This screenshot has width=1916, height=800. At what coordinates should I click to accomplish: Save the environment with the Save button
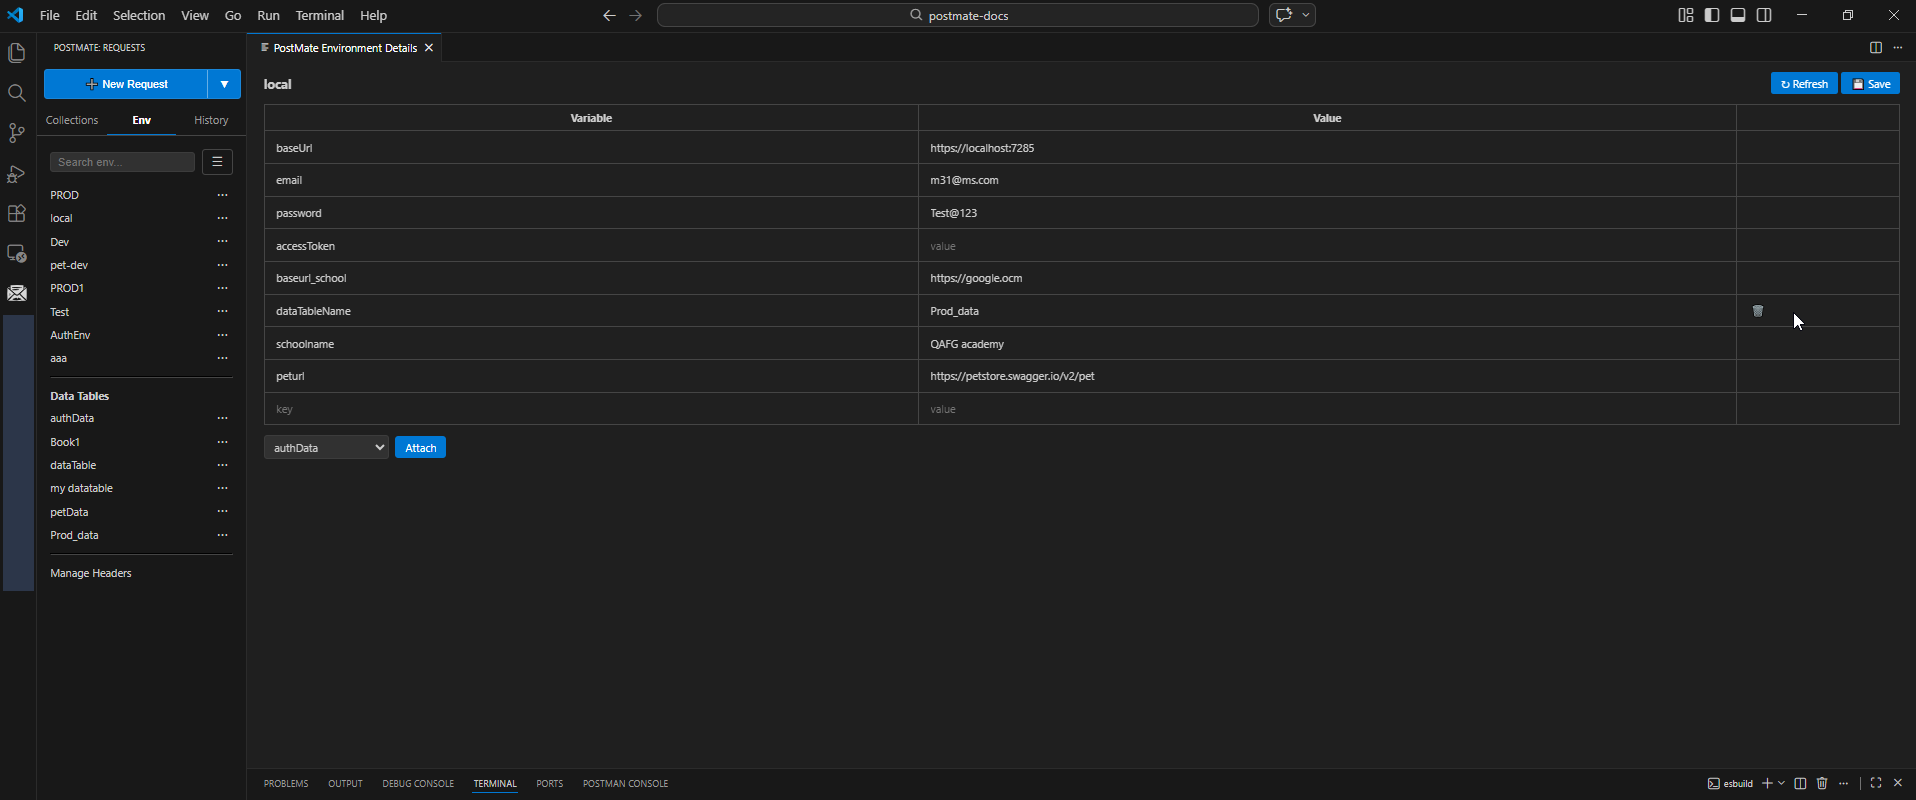point(1870,84)
